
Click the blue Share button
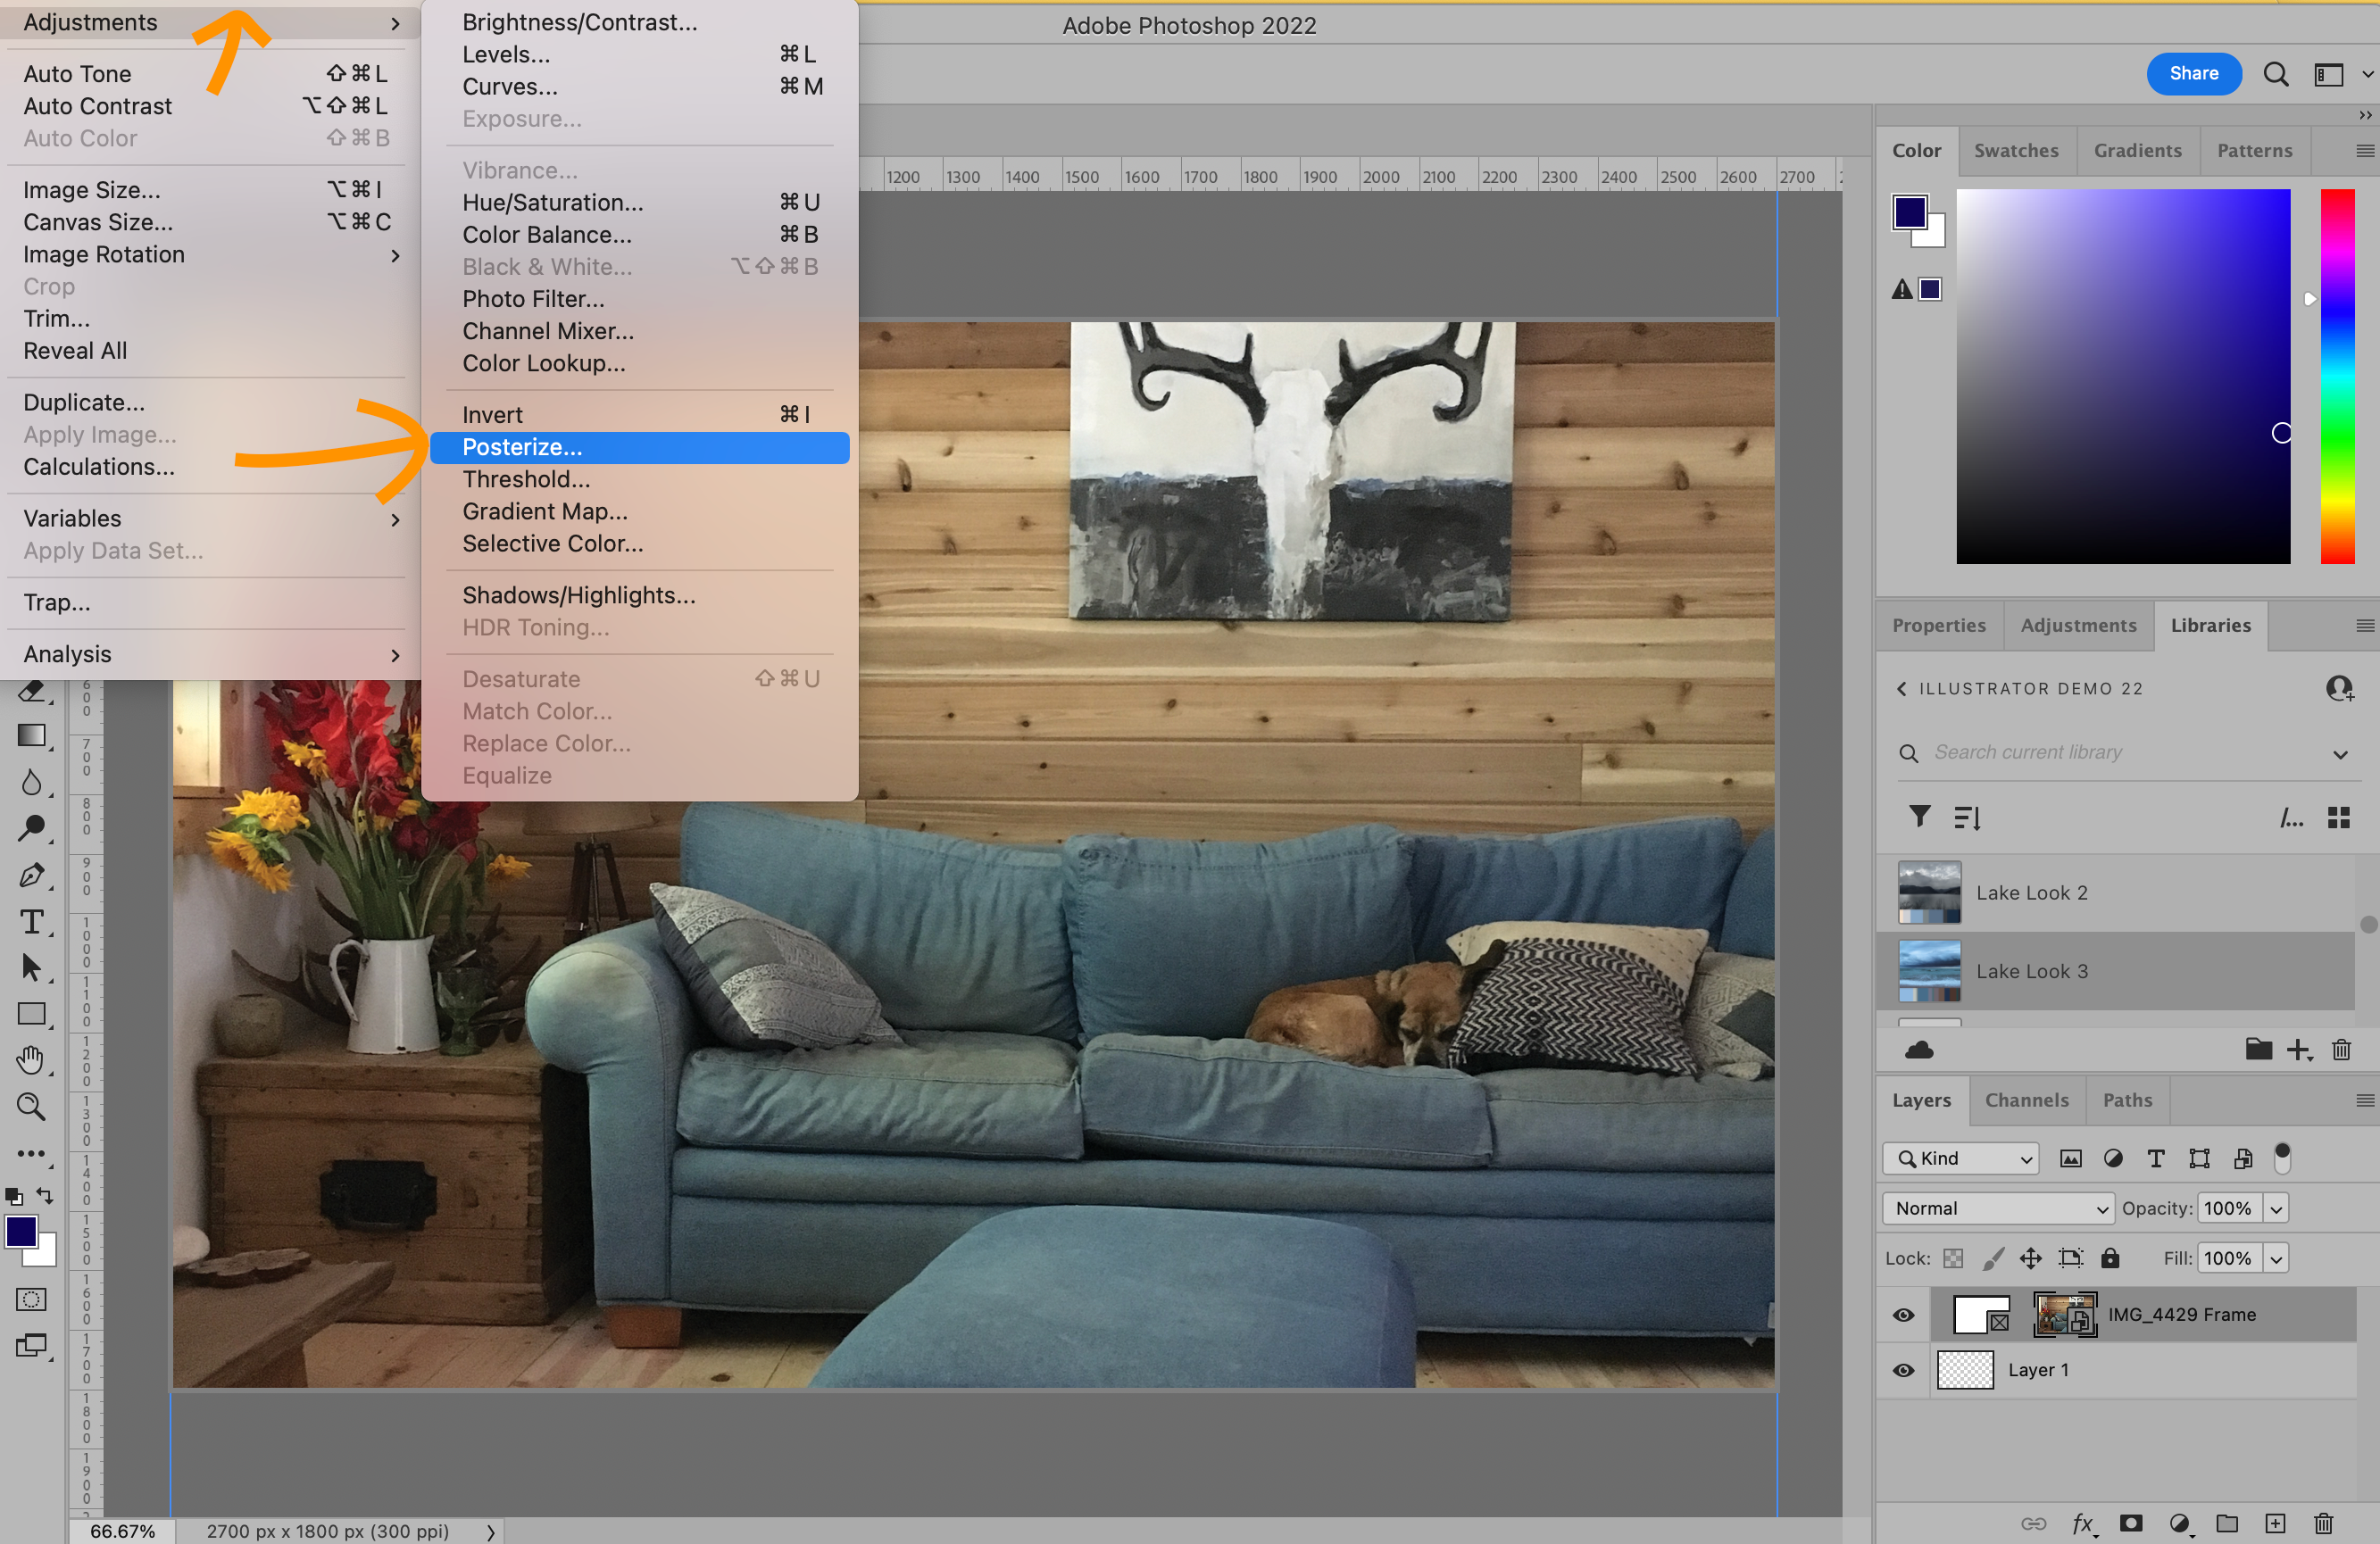click(2193, 74)
